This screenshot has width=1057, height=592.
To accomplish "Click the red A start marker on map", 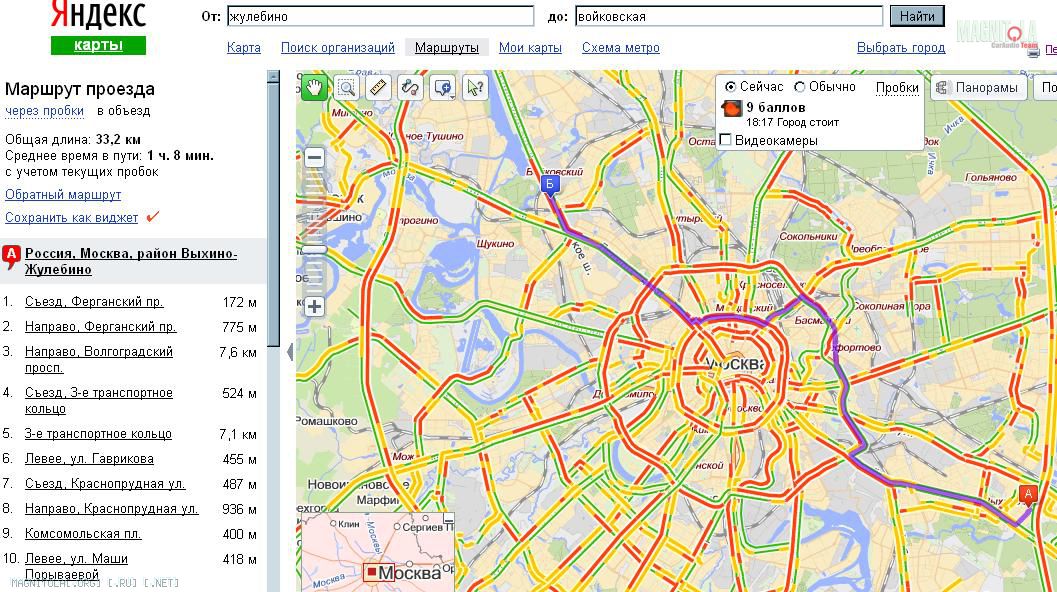I will (1028, 495).
